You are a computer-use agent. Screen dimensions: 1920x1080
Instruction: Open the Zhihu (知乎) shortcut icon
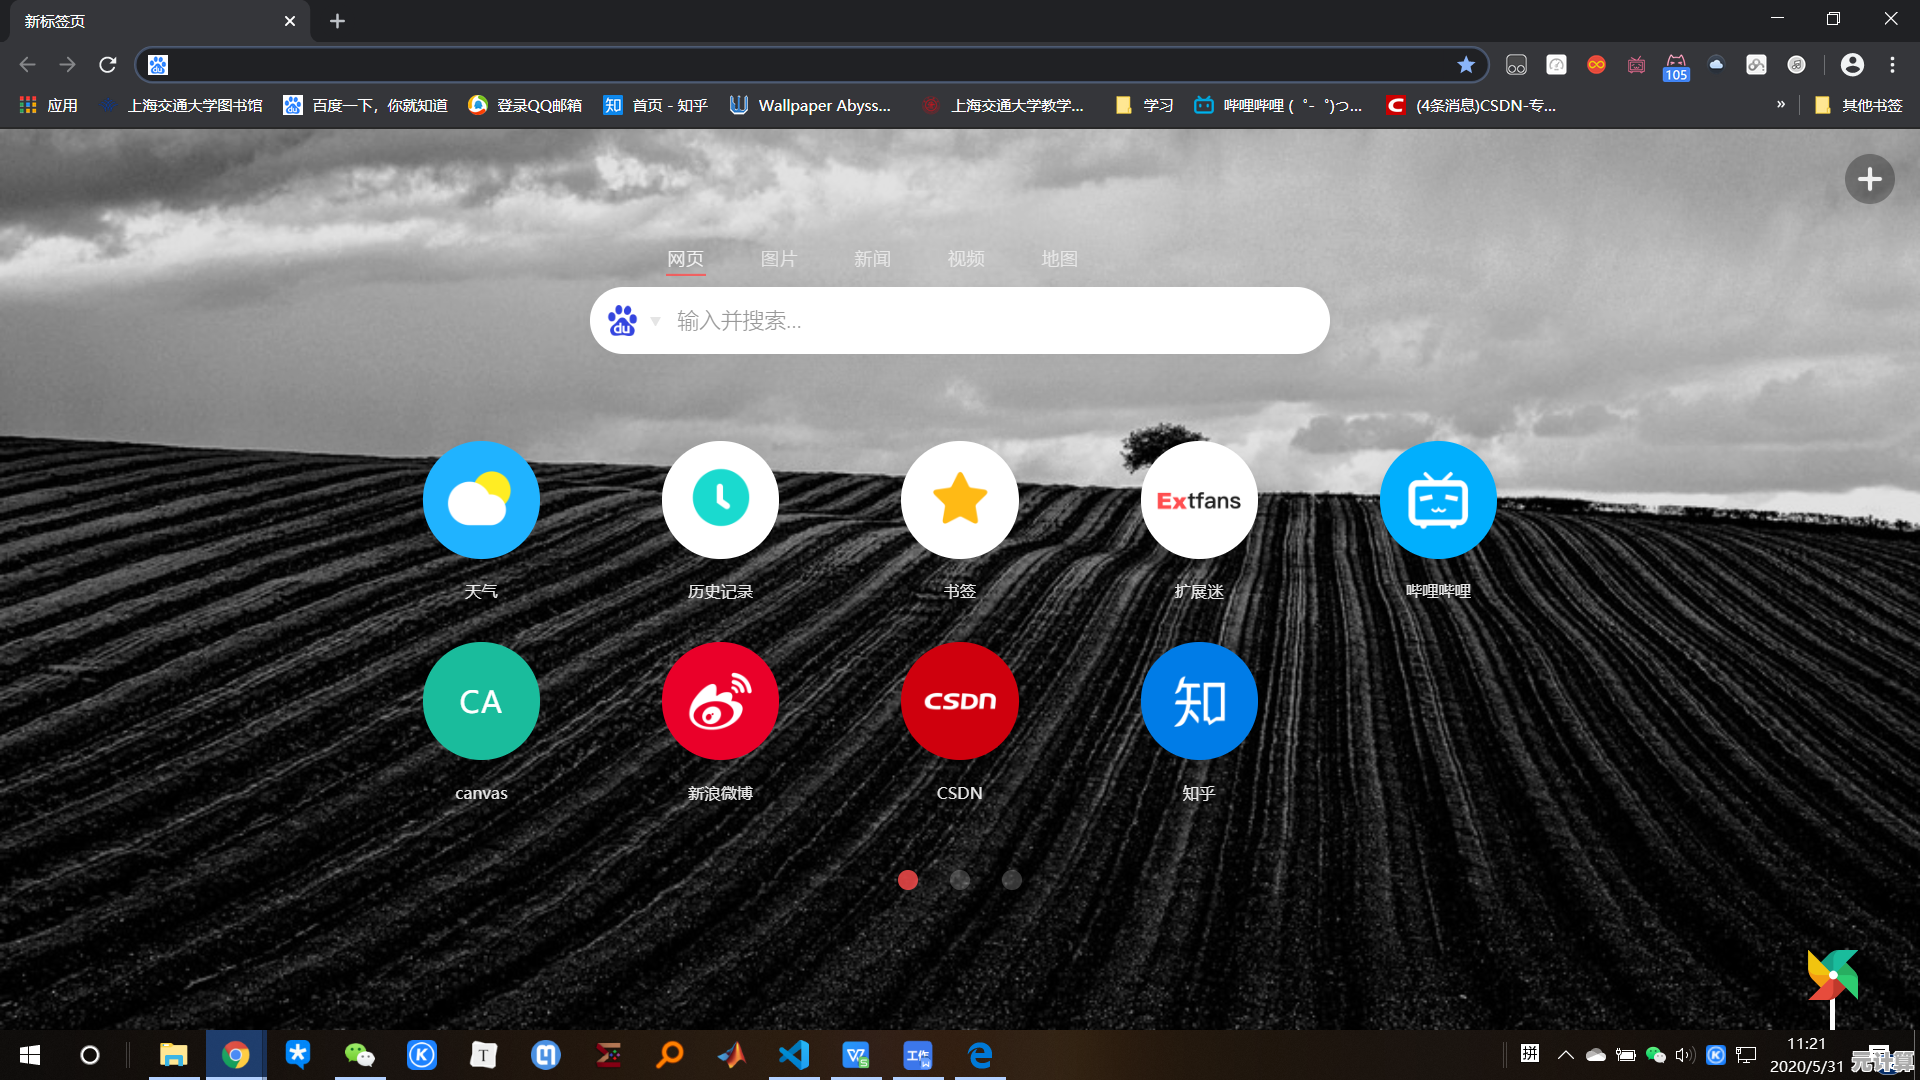click(1198, 701)
